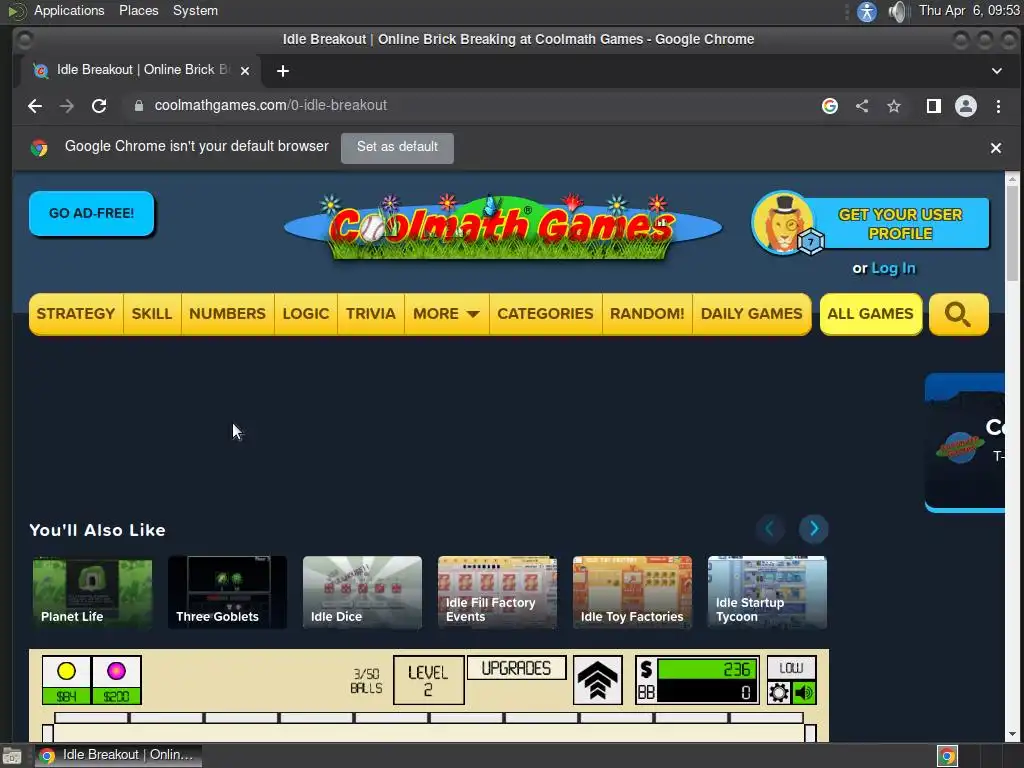Screen dimensions: 1024x768
Task: Open the site search magnifier icon
Action: coord(958,314)
